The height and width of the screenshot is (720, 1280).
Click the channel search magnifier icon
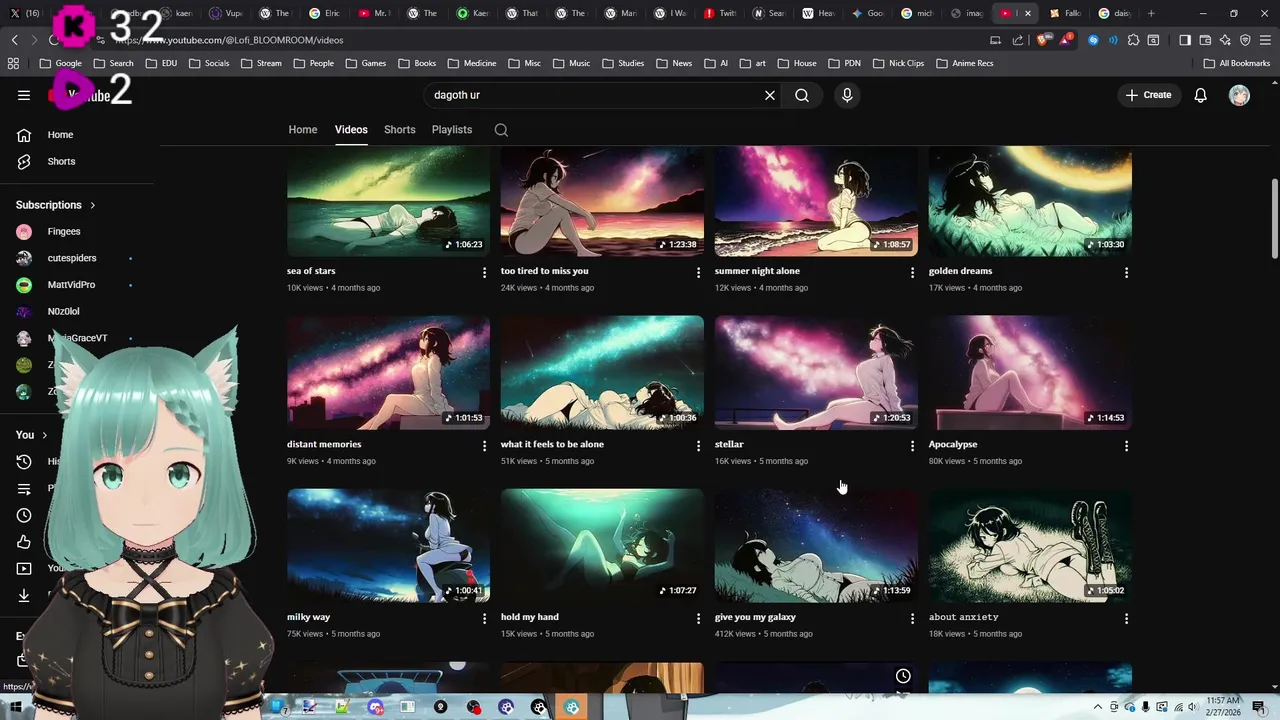click(x=501, y=130)
